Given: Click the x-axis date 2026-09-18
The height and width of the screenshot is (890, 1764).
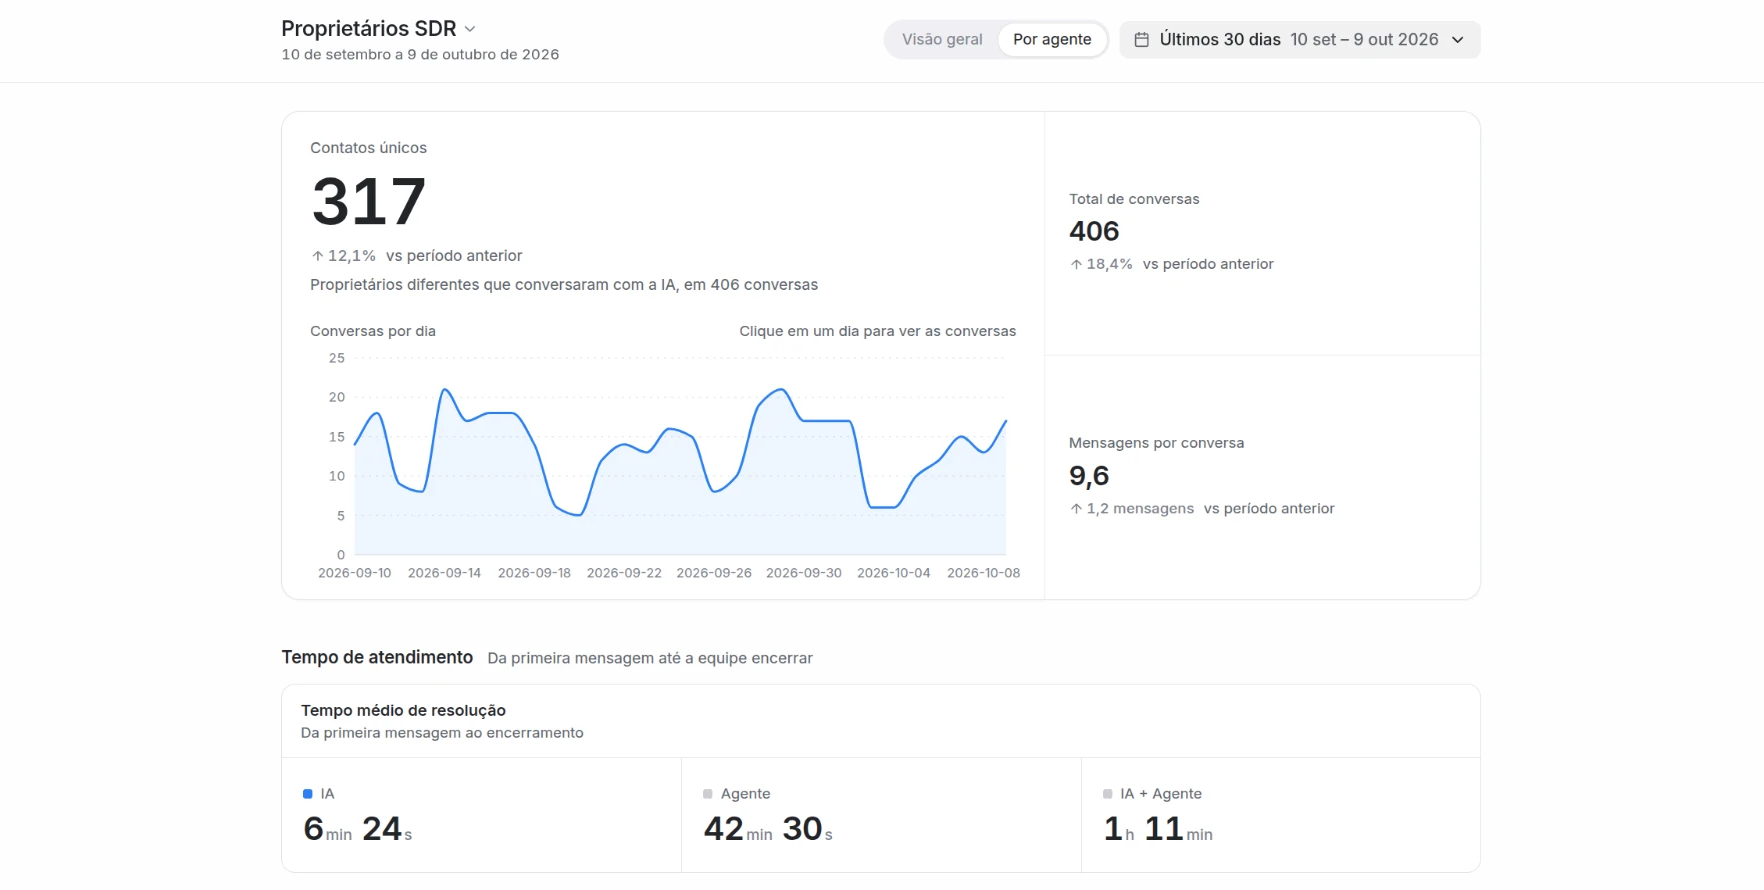Looking at the screenshot, I should click(534, 573).
